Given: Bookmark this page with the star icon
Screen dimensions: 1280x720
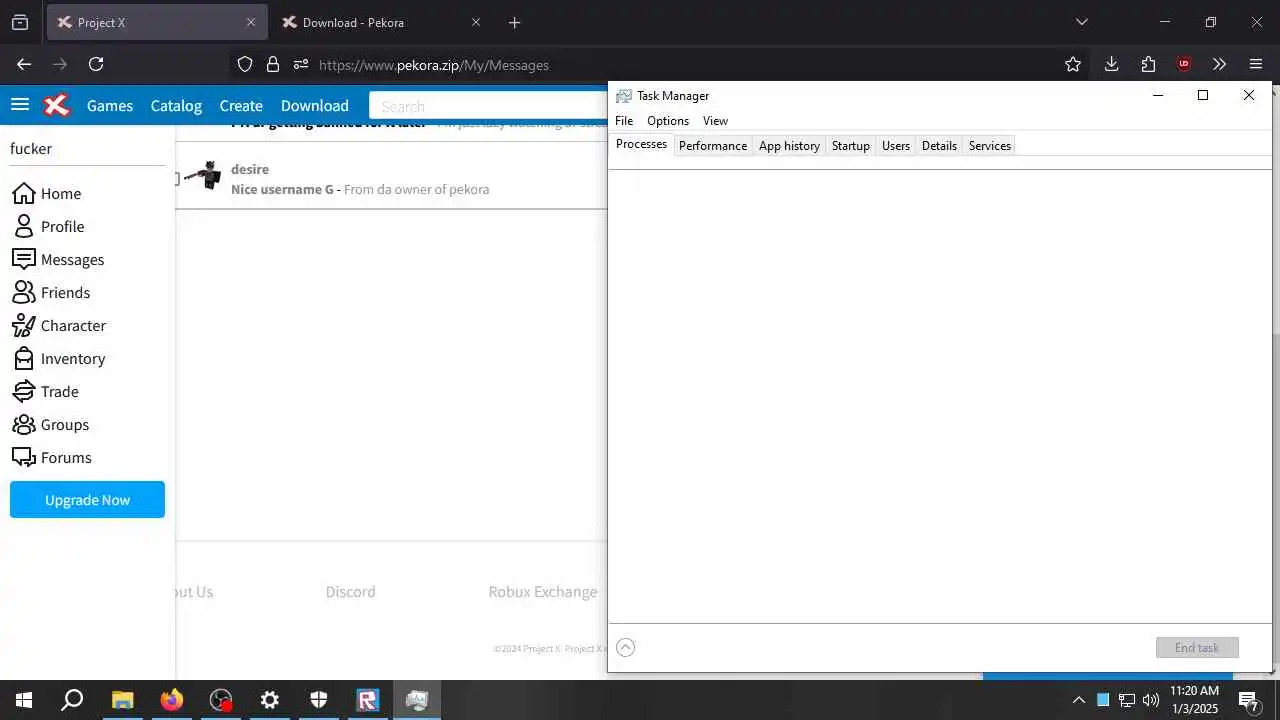Looking at the screenshot, I should pos(1073,64).
